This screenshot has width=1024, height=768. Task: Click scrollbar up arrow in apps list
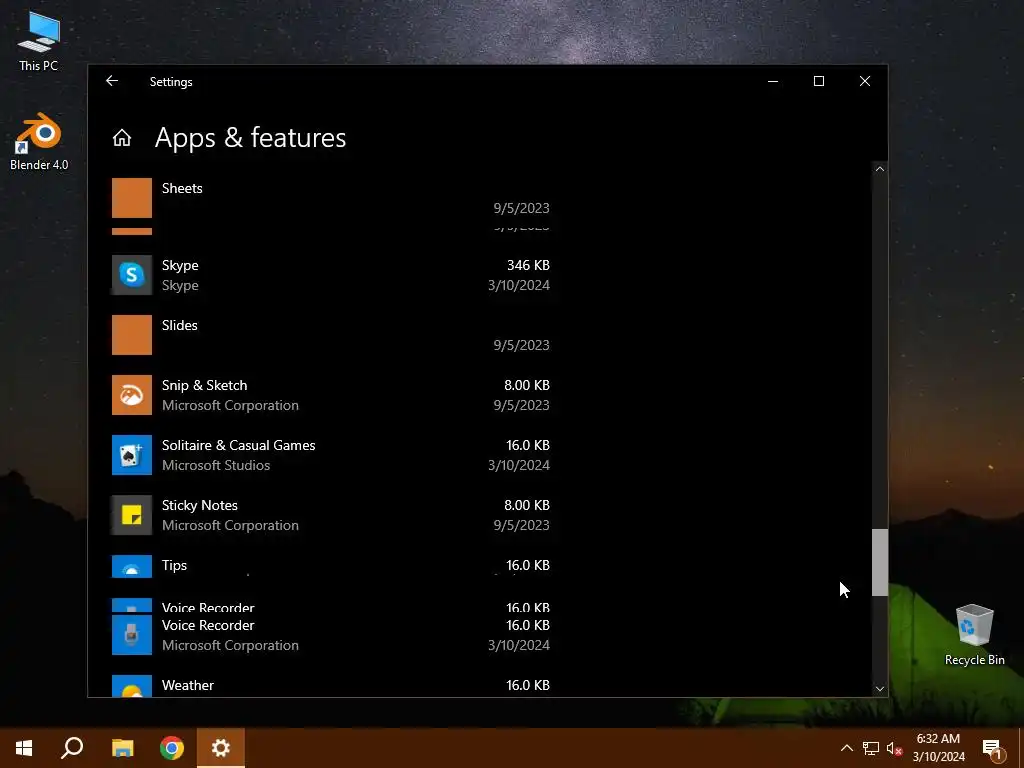tap(880, 169)
